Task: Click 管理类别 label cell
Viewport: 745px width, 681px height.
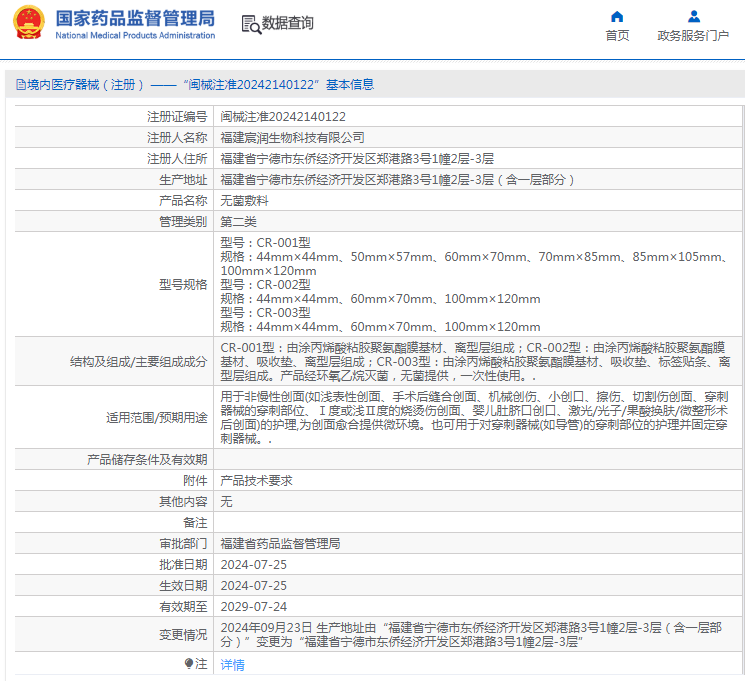Action: point(183,221)
